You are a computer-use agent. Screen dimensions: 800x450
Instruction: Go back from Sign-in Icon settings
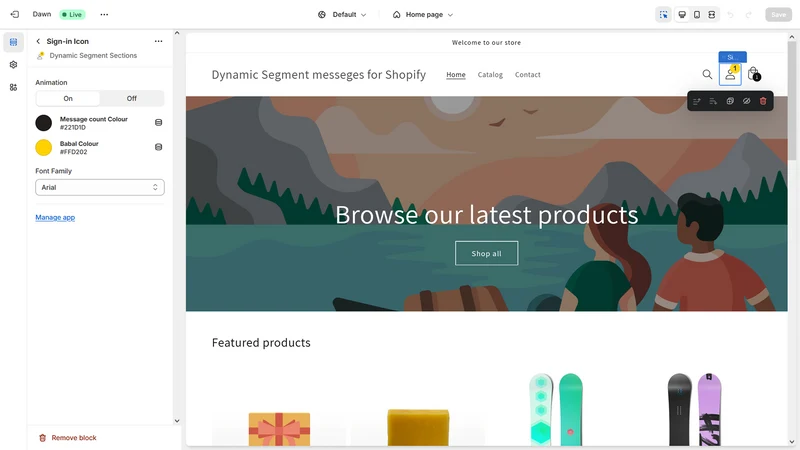38,41
